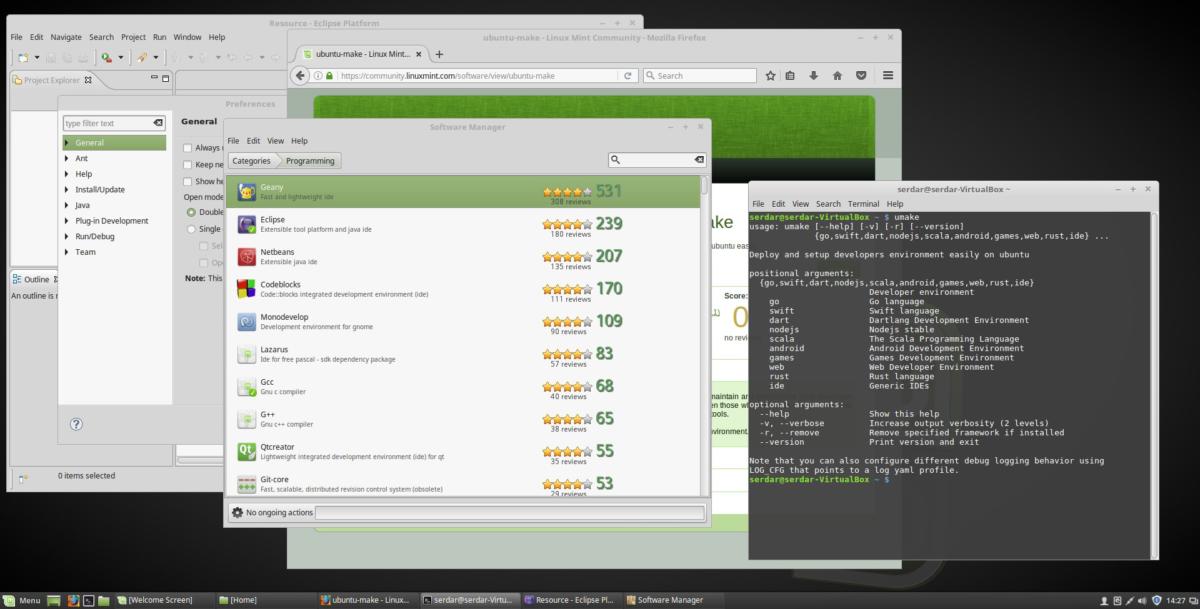Switch to the ubuntu-make Firefox tab
This screenshot has height=609, width=1200.
pos(361,54)
